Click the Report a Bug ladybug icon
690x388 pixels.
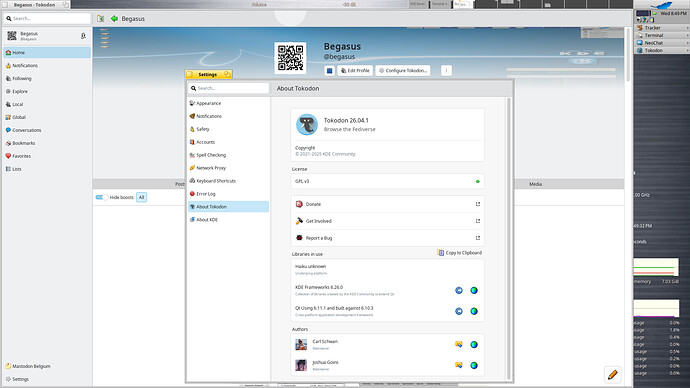[x=299, y=238]
